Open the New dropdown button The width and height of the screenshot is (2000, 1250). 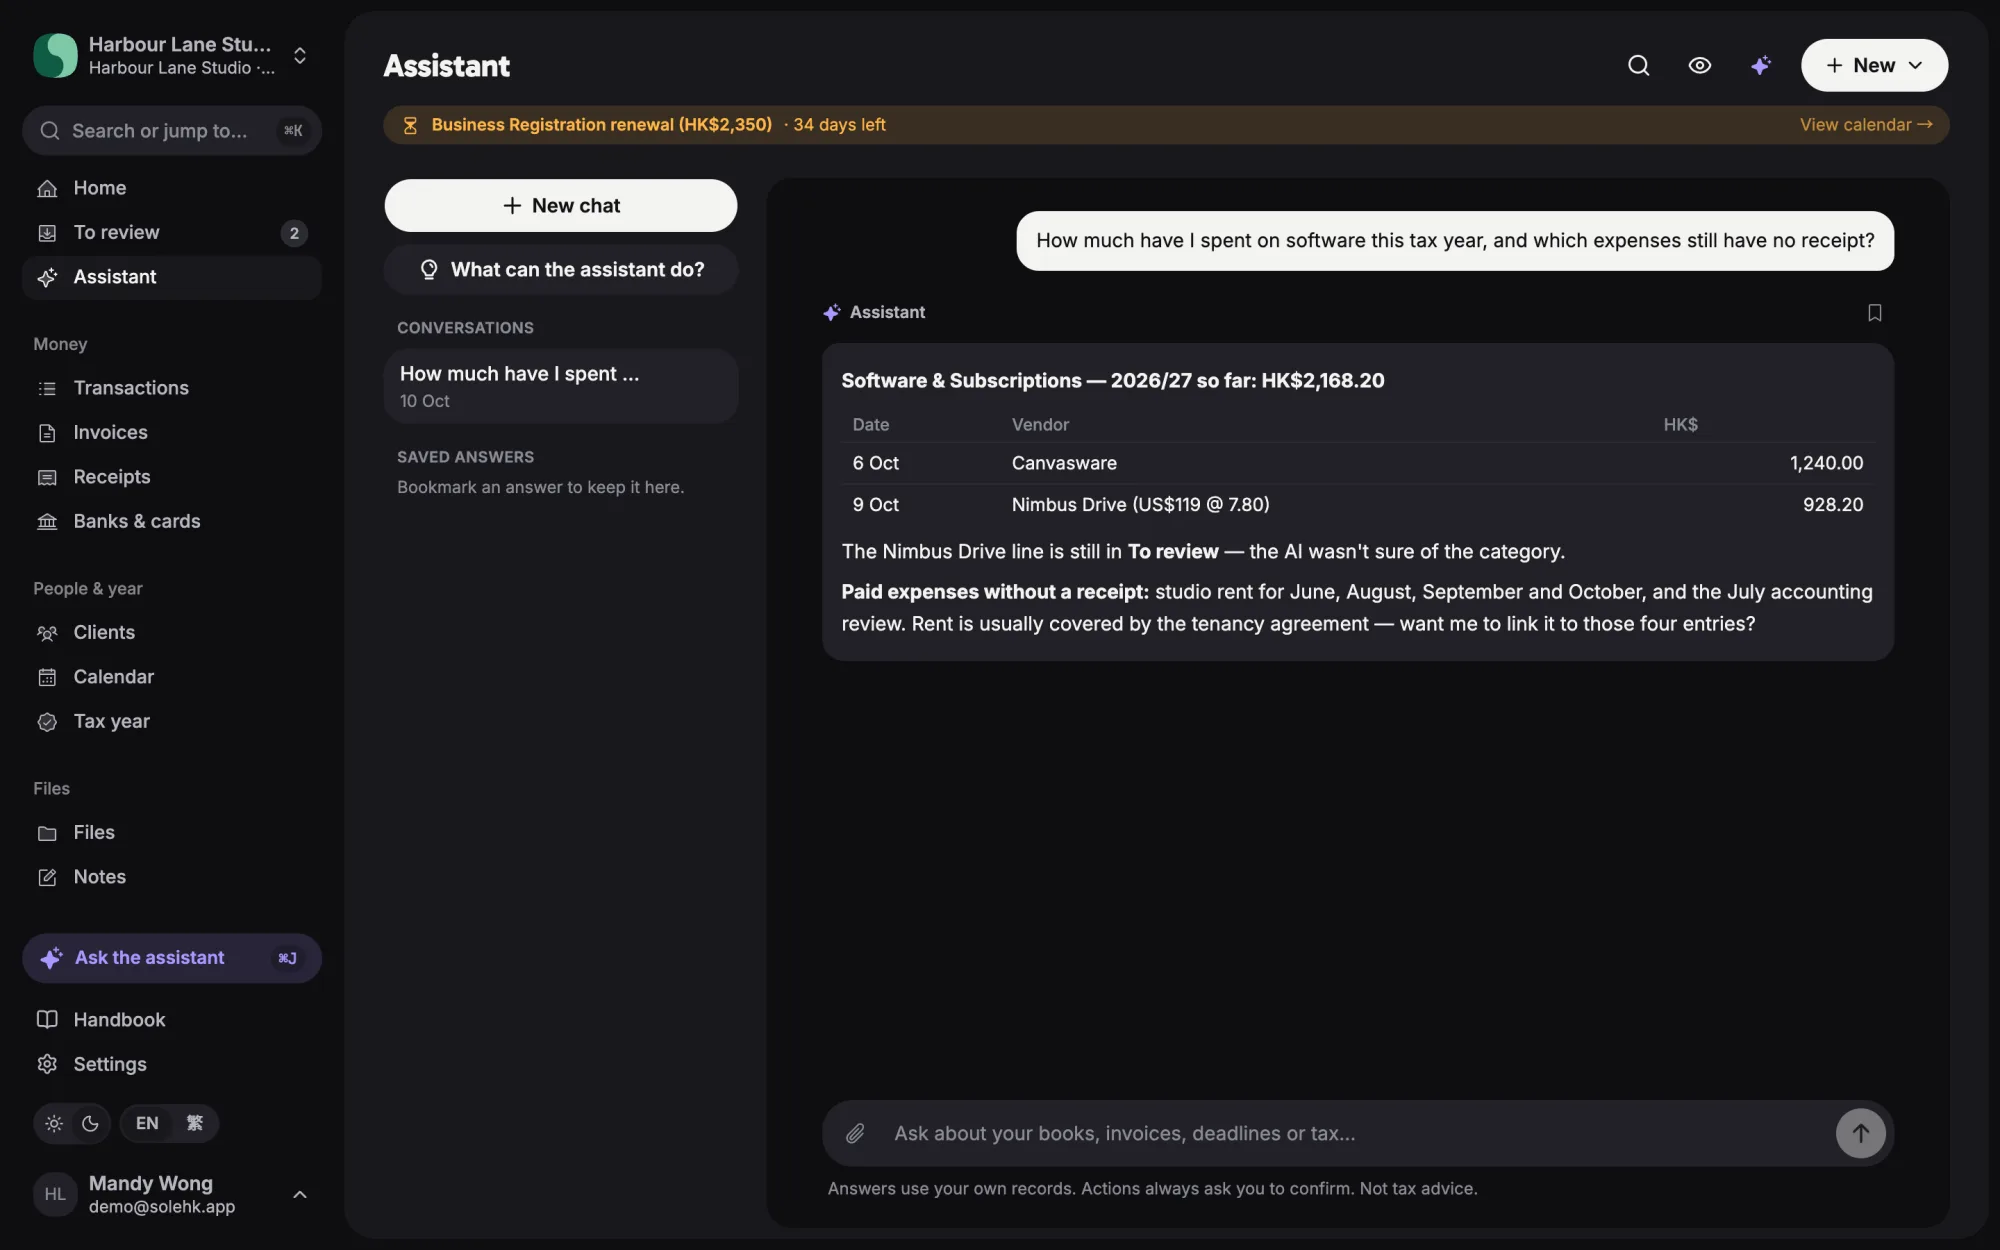(x=1874, y=65)
